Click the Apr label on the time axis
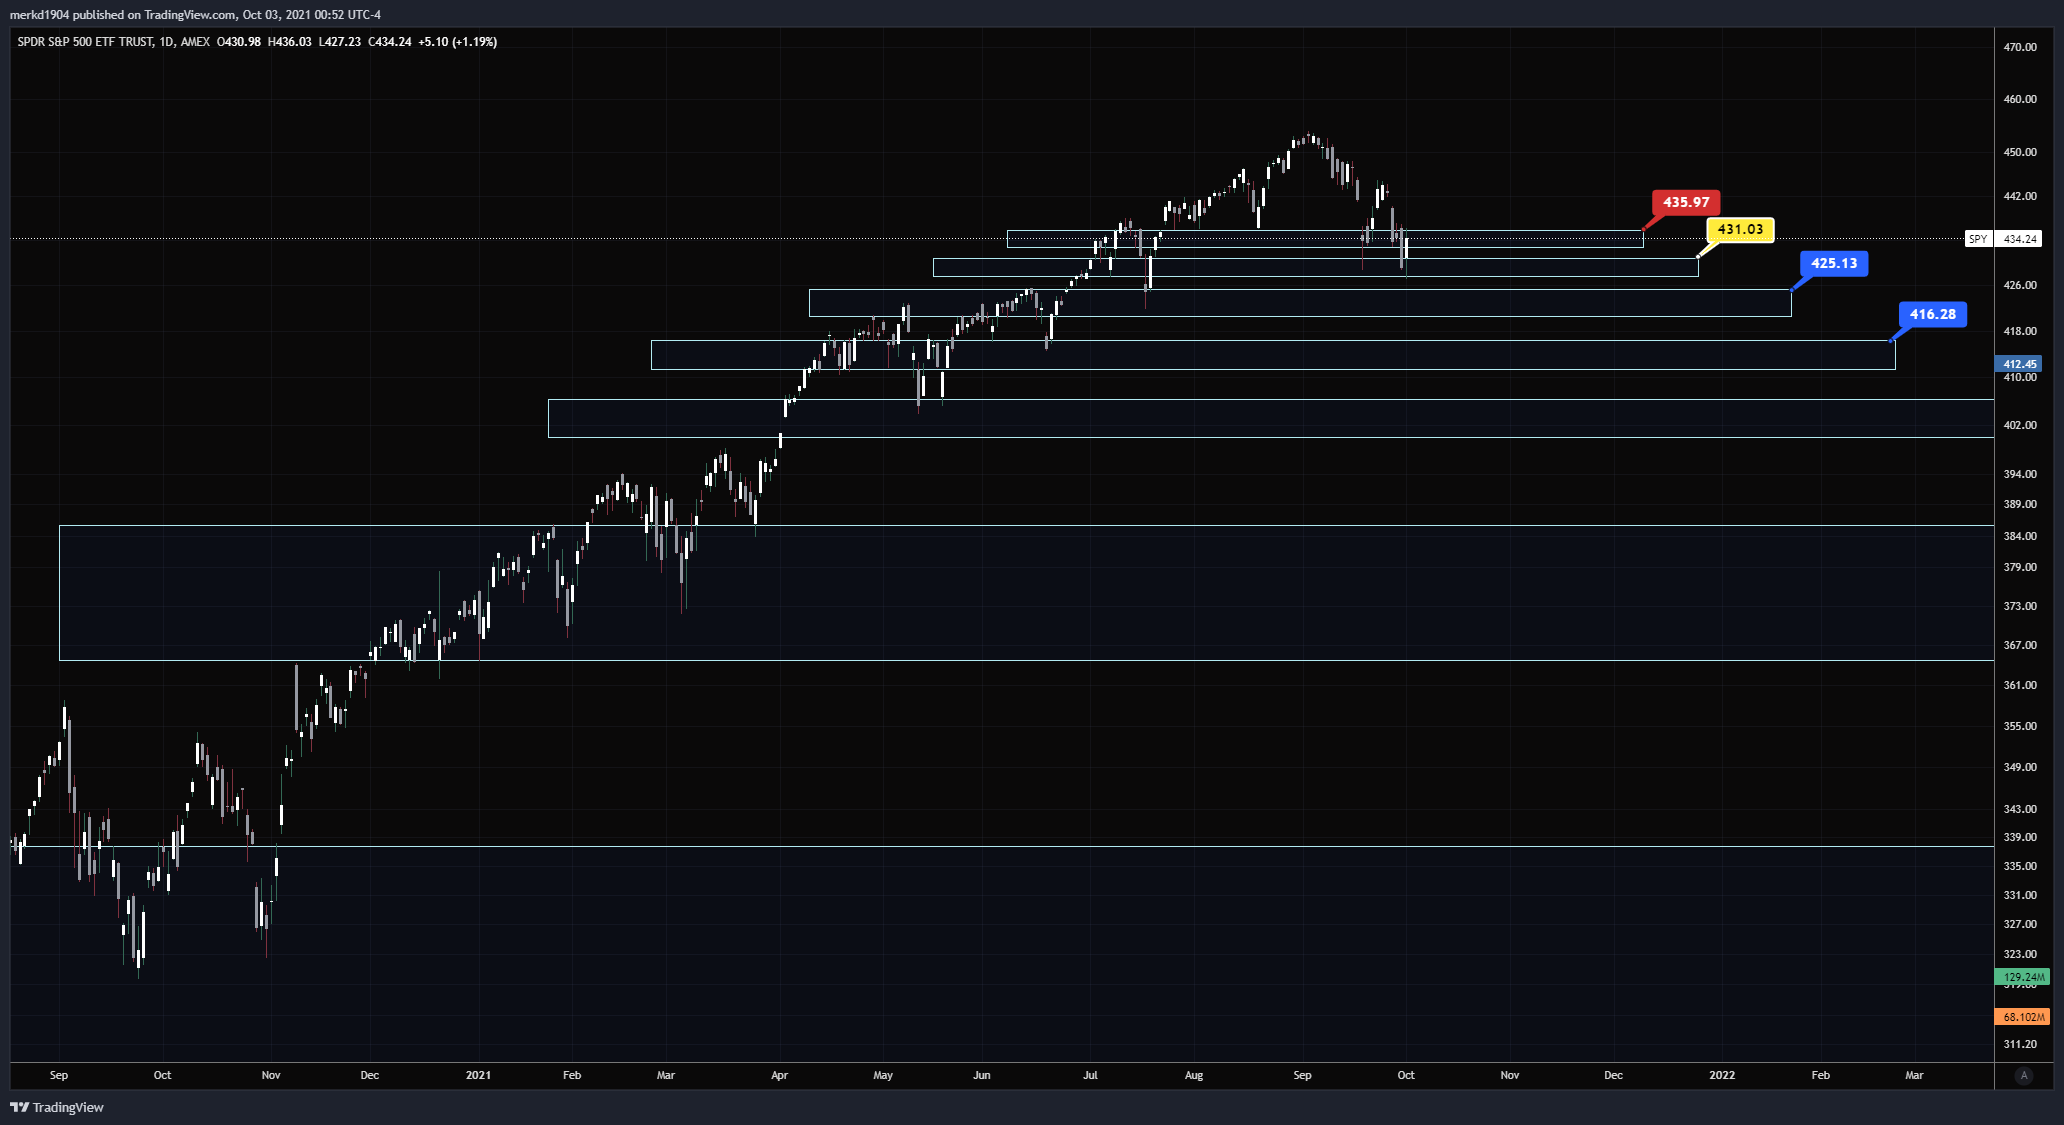The width and height of the screenshot is (2064, 1125). (780, 1075)
